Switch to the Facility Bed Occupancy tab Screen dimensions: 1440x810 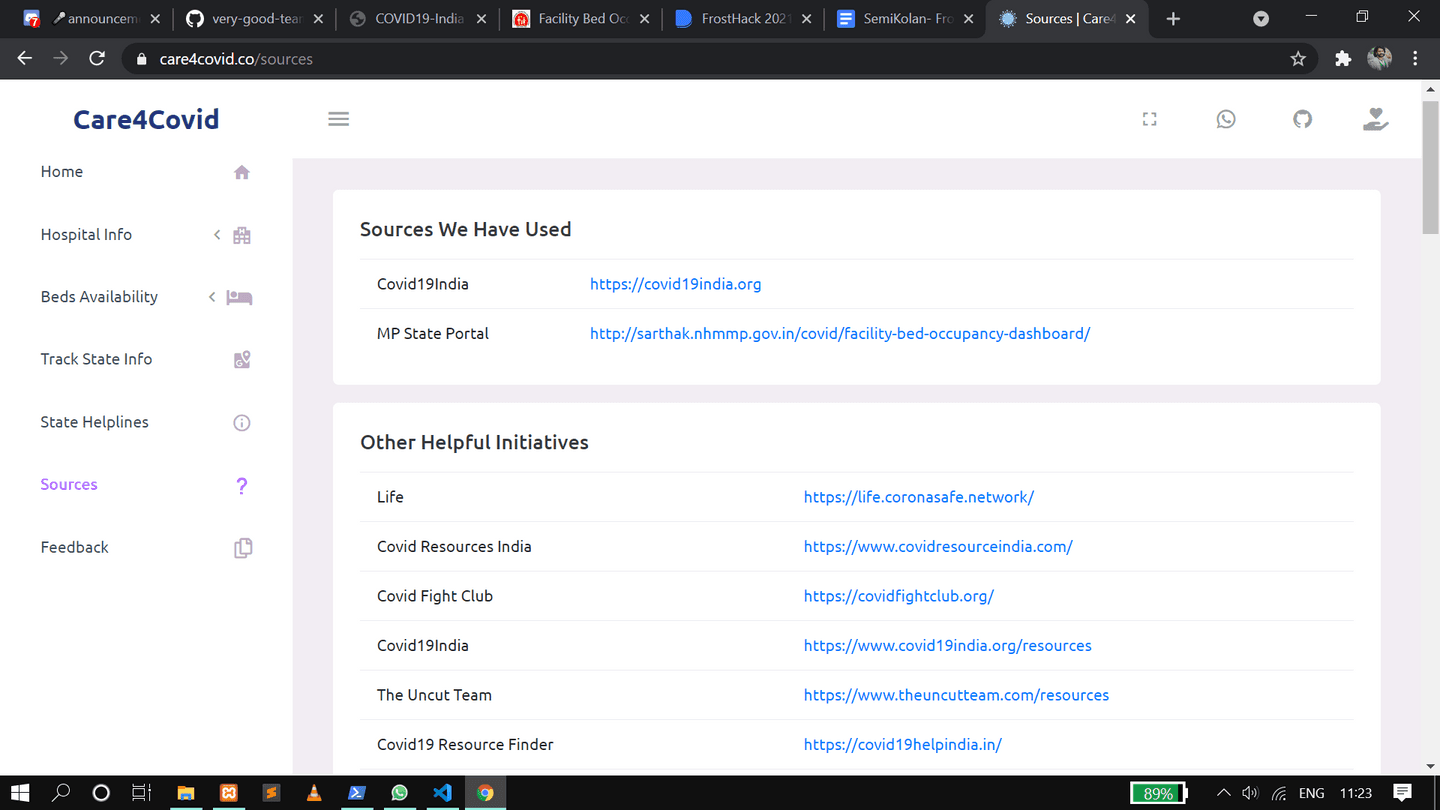[x=582, y=19]
